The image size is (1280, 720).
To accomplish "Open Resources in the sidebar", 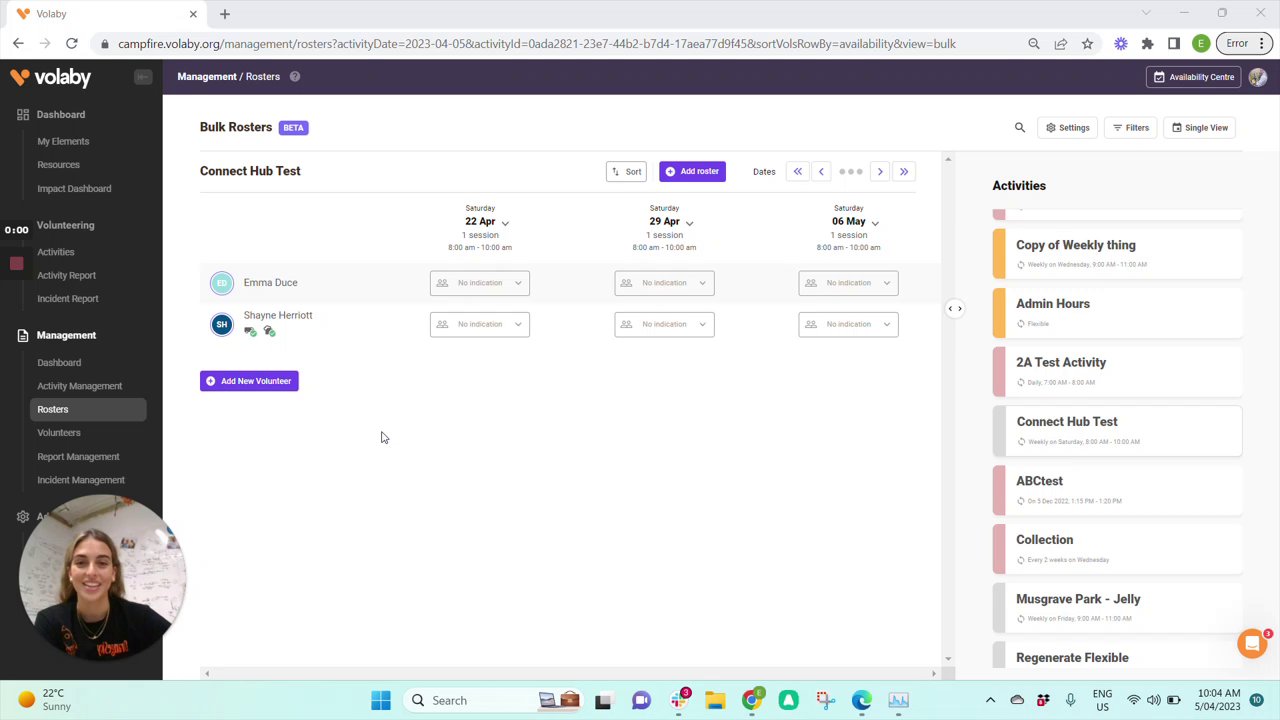I will [58, 165].
